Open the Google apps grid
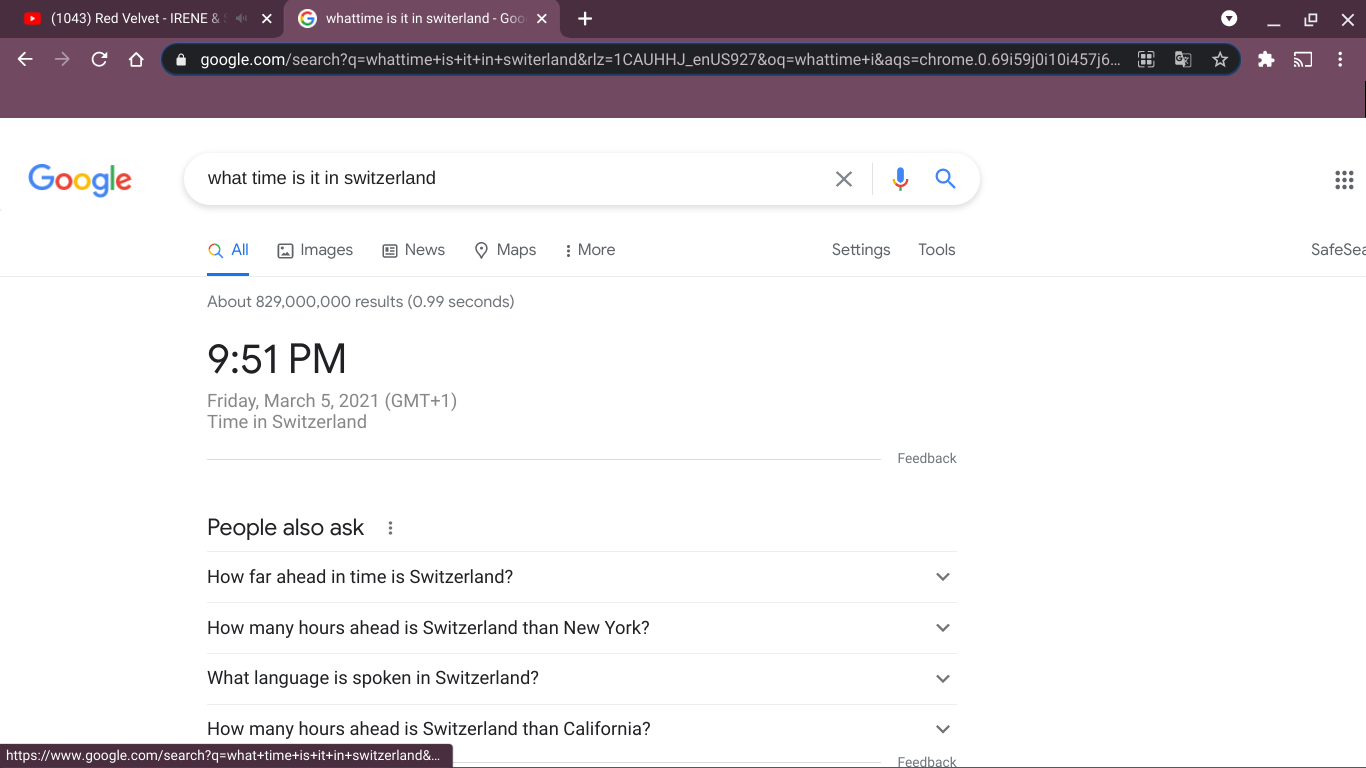The height and width of the screenshot is (768, 1366). coord(1344,180)
